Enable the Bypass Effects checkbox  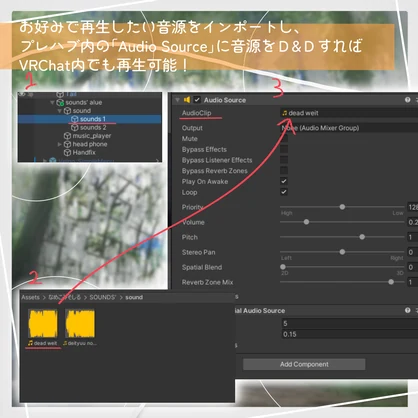click(x=284, y=149)
